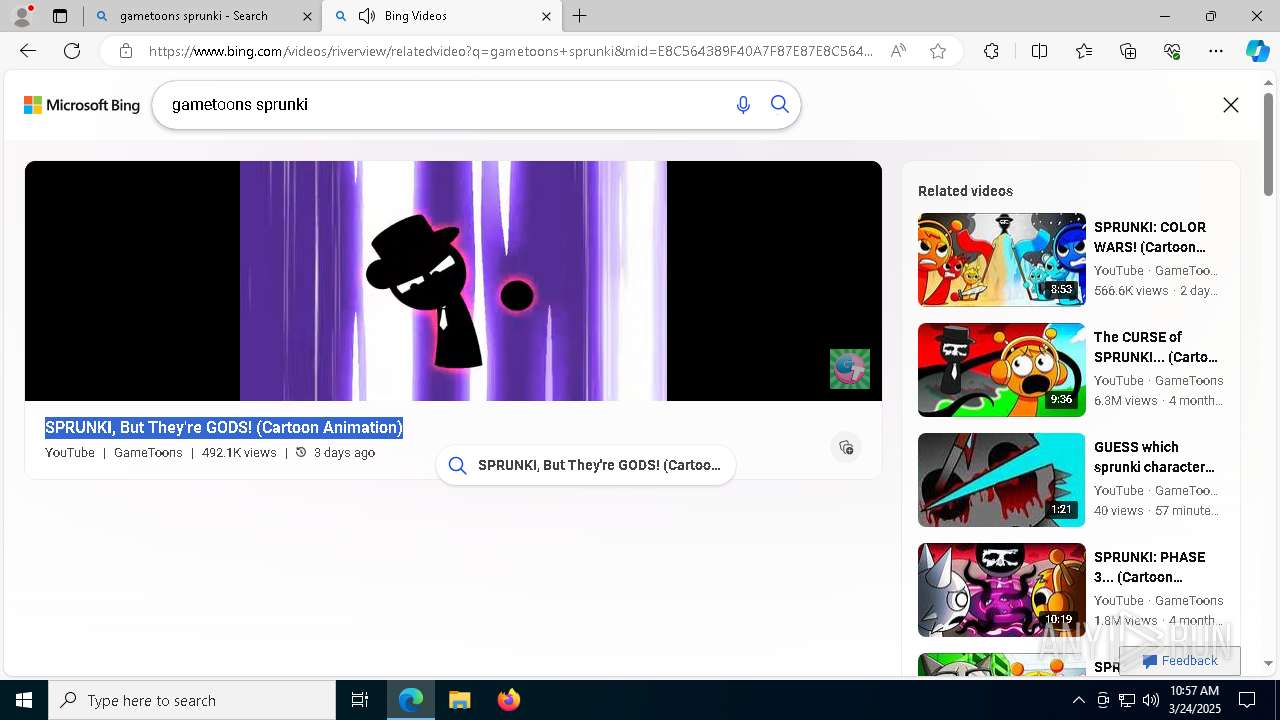Screen dimensions: 1280x720
Task: Click the taskbar search box
Action: [192, 700]
